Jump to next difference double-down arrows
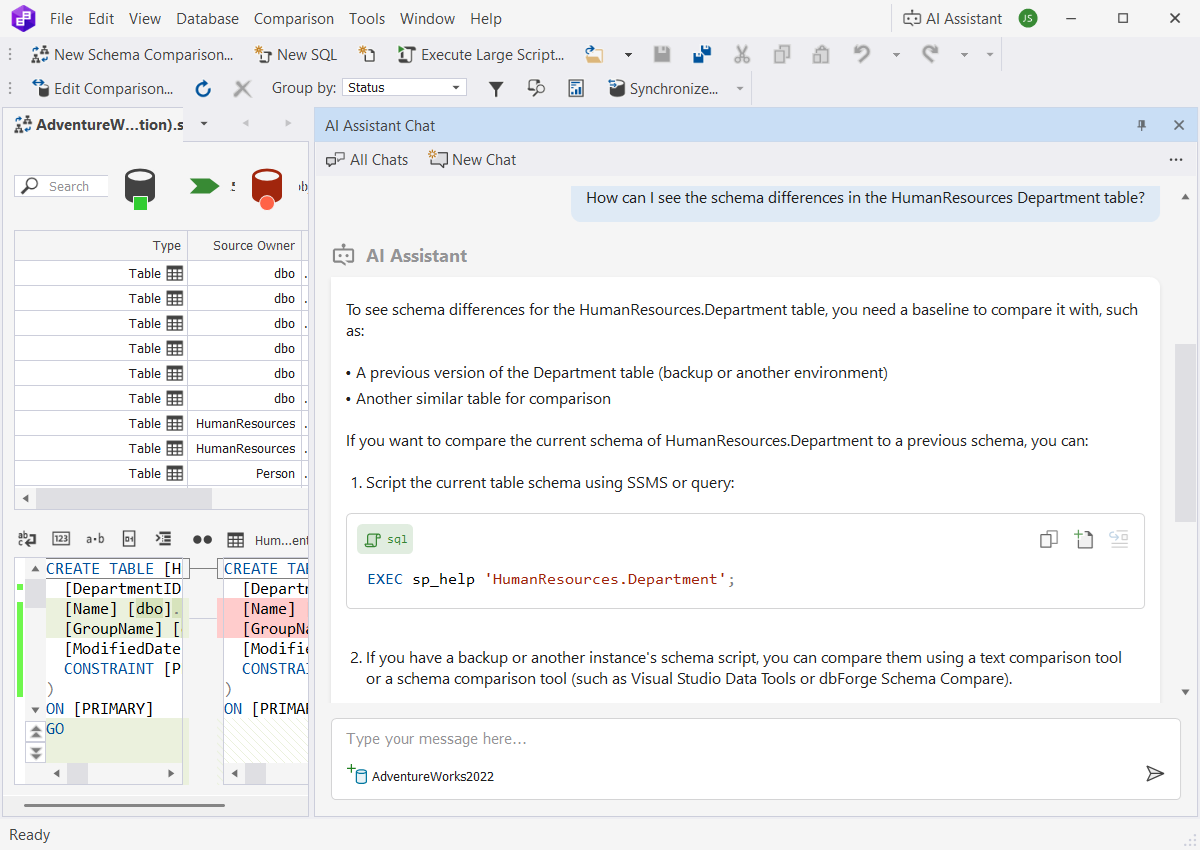 point(35,753)
